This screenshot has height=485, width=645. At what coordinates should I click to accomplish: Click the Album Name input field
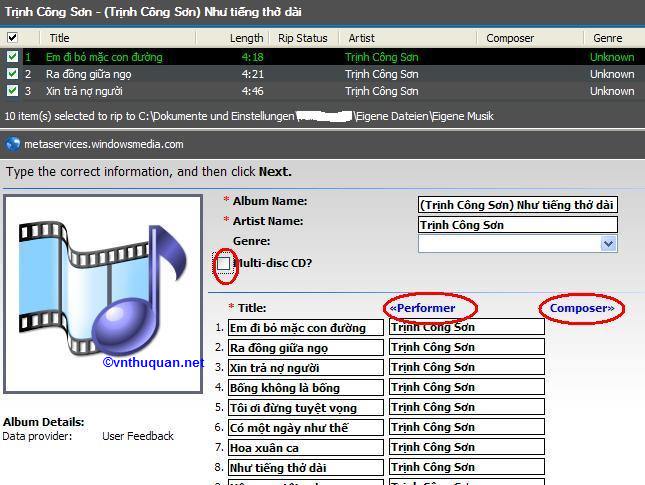pyautogui.click(x=517, y=205)
